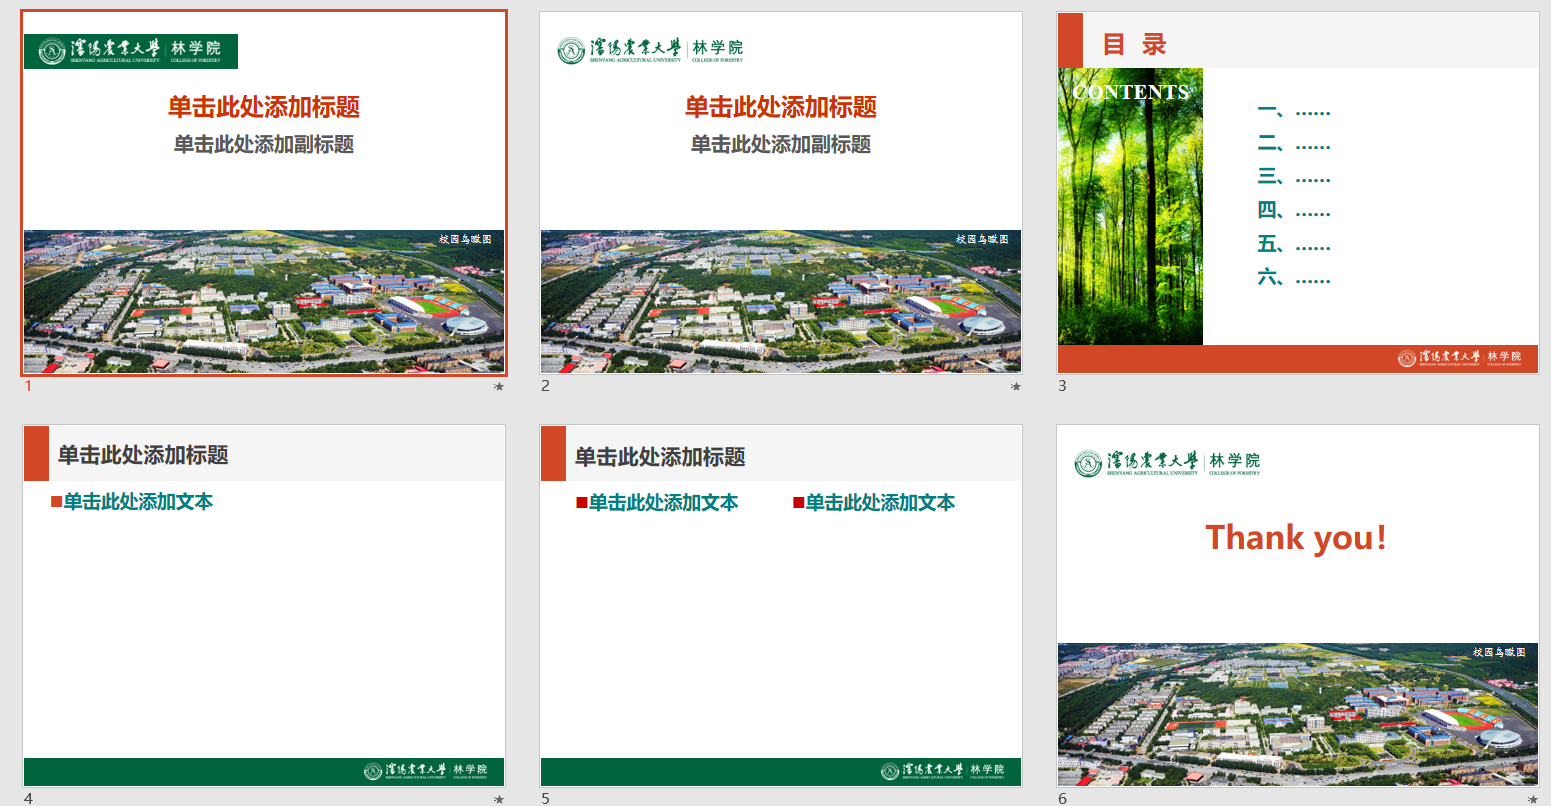Click the transition star icon under slide 4
The height and width of the screenshot is (806, 1551).
tap(499, 799)
